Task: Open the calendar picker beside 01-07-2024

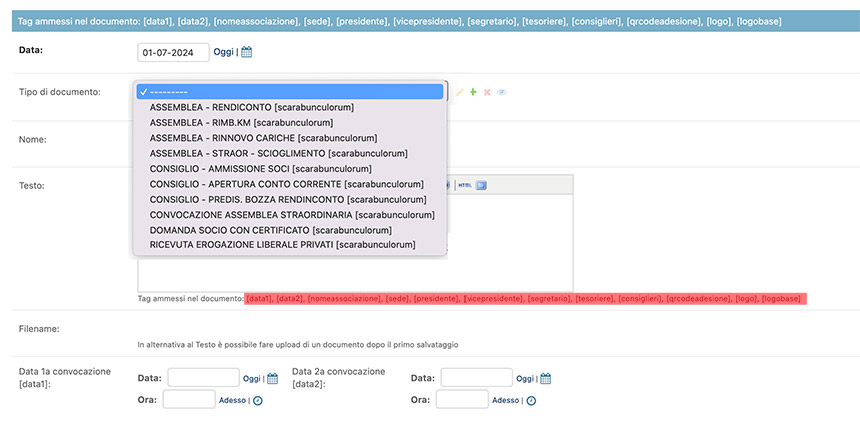Action: pos(247,52)
